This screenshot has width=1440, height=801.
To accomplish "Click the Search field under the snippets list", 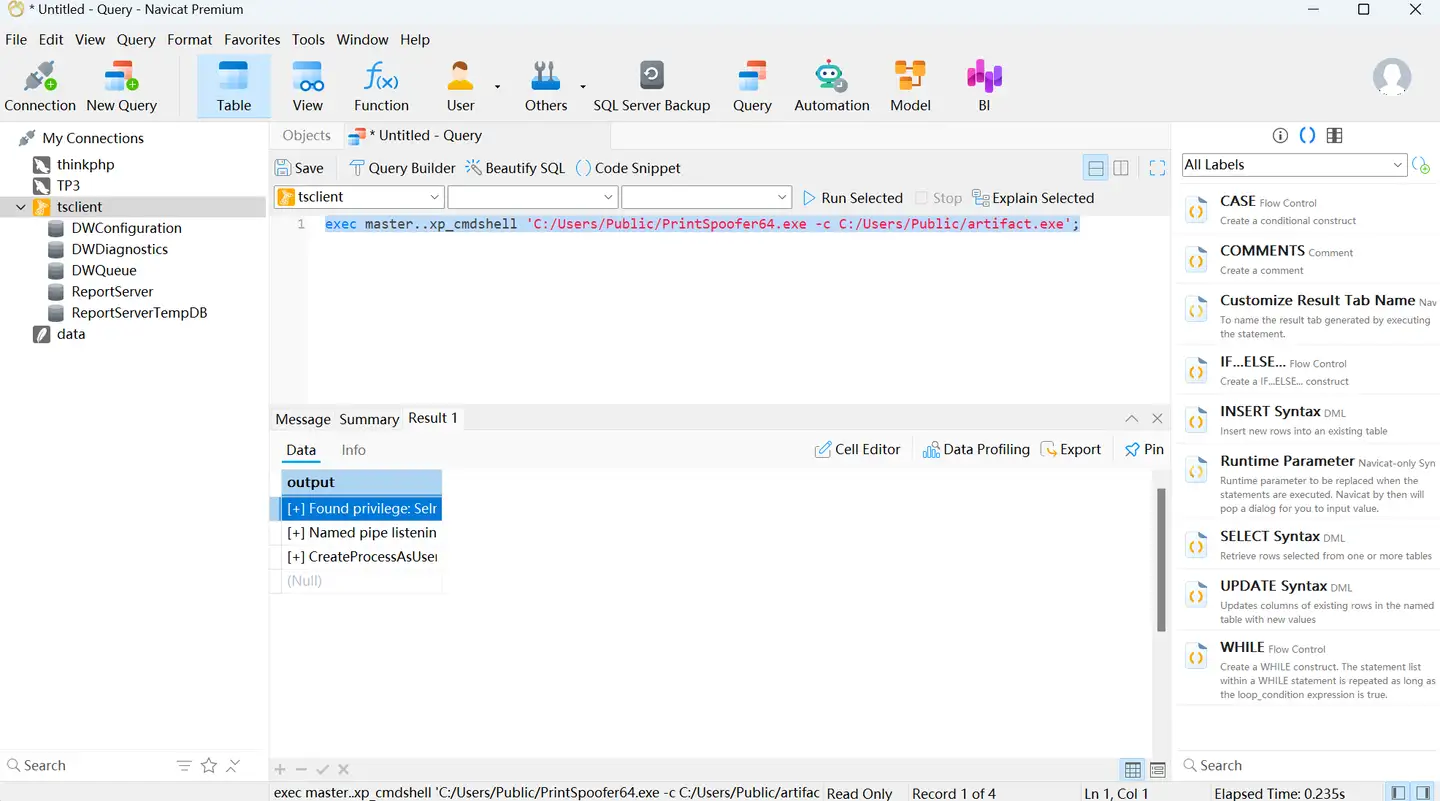I will (1307, 766).
